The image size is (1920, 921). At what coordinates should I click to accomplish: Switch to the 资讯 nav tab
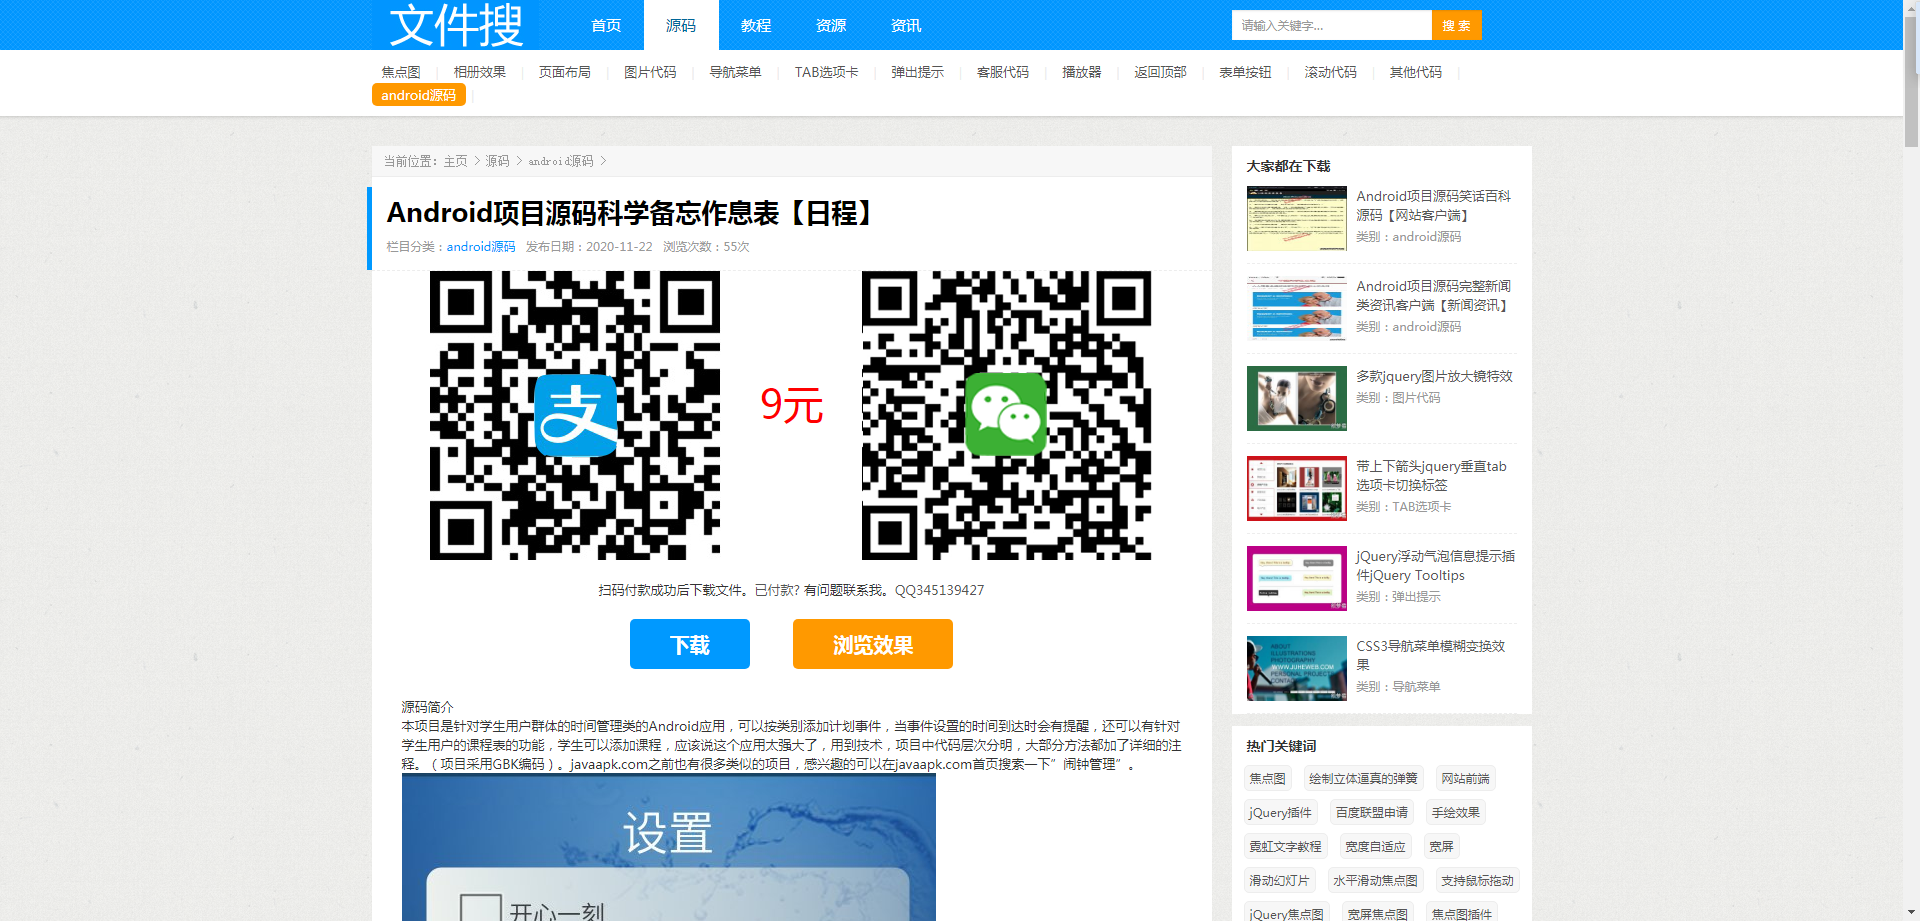click(906, 25)
